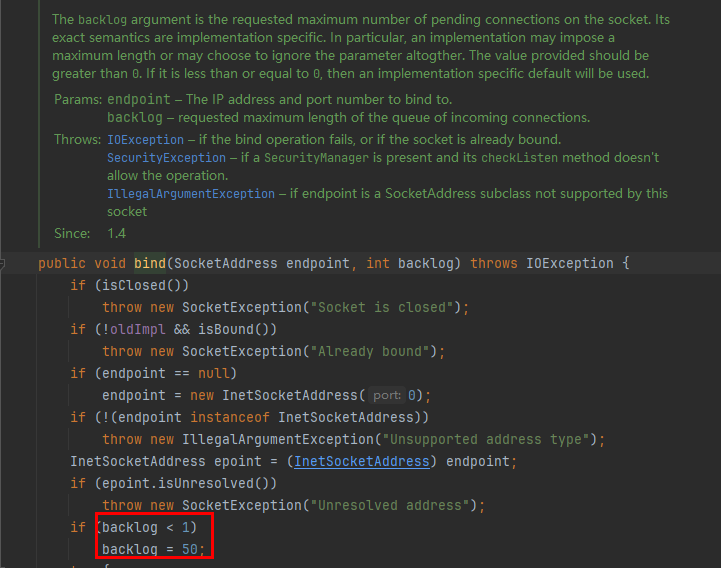Click the 'backlog = 50;' assignment line

point(153,549)
